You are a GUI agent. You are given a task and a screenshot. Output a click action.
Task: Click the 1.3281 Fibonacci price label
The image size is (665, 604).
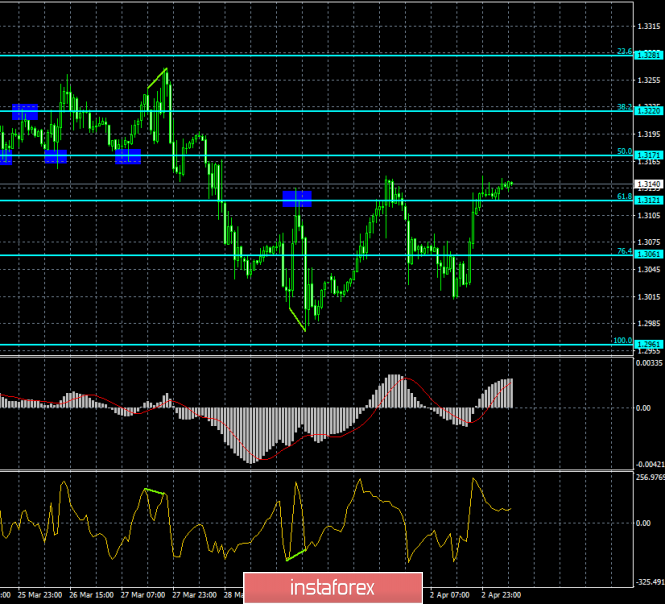[x=647, y=54]
